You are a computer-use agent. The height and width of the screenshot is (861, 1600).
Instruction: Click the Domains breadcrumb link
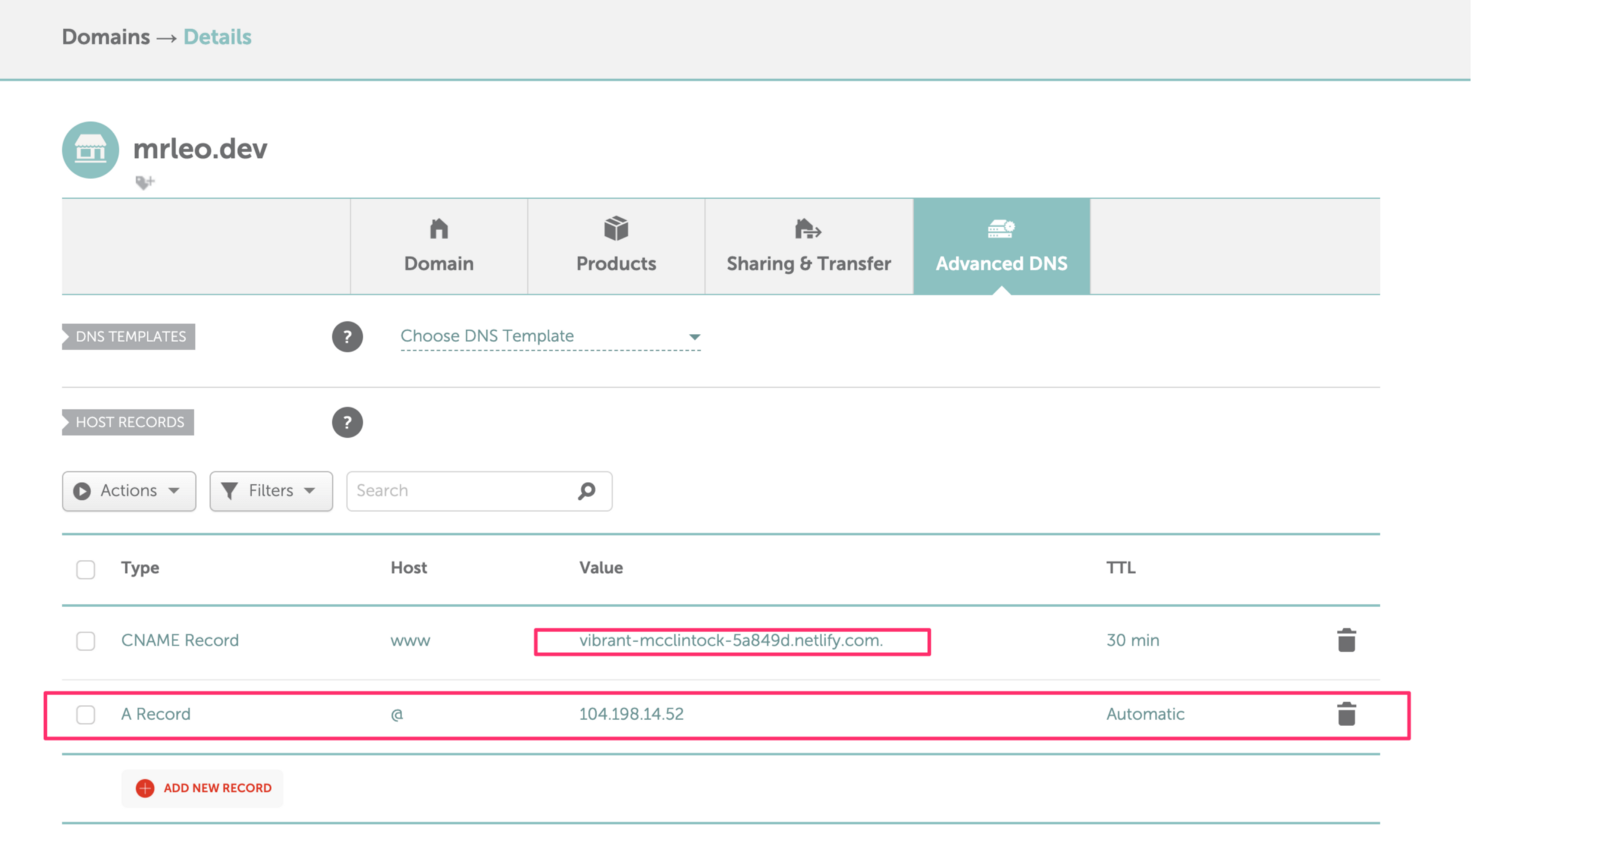click(106, 37)
